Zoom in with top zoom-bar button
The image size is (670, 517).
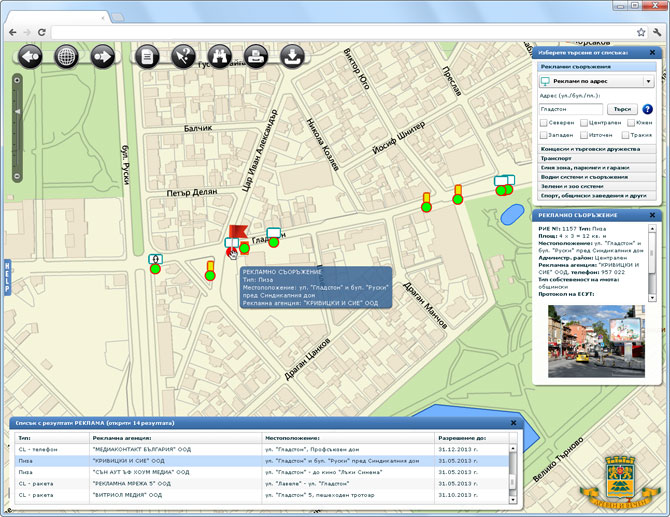17,80
